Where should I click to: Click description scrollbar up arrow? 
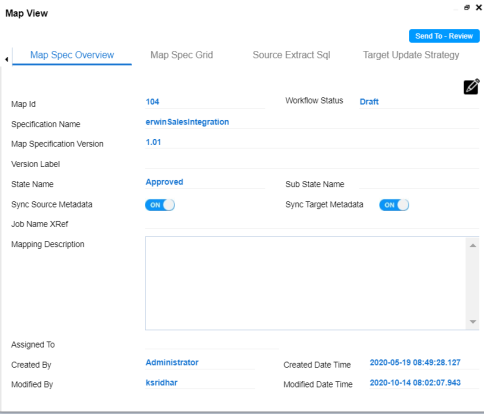coord(473,246)
